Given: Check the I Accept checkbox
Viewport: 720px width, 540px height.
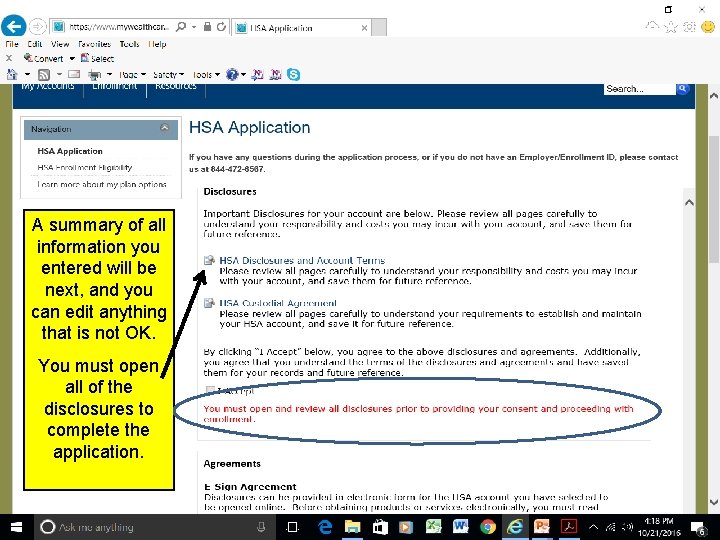Looking at the screenshot, I should [210, 390].
